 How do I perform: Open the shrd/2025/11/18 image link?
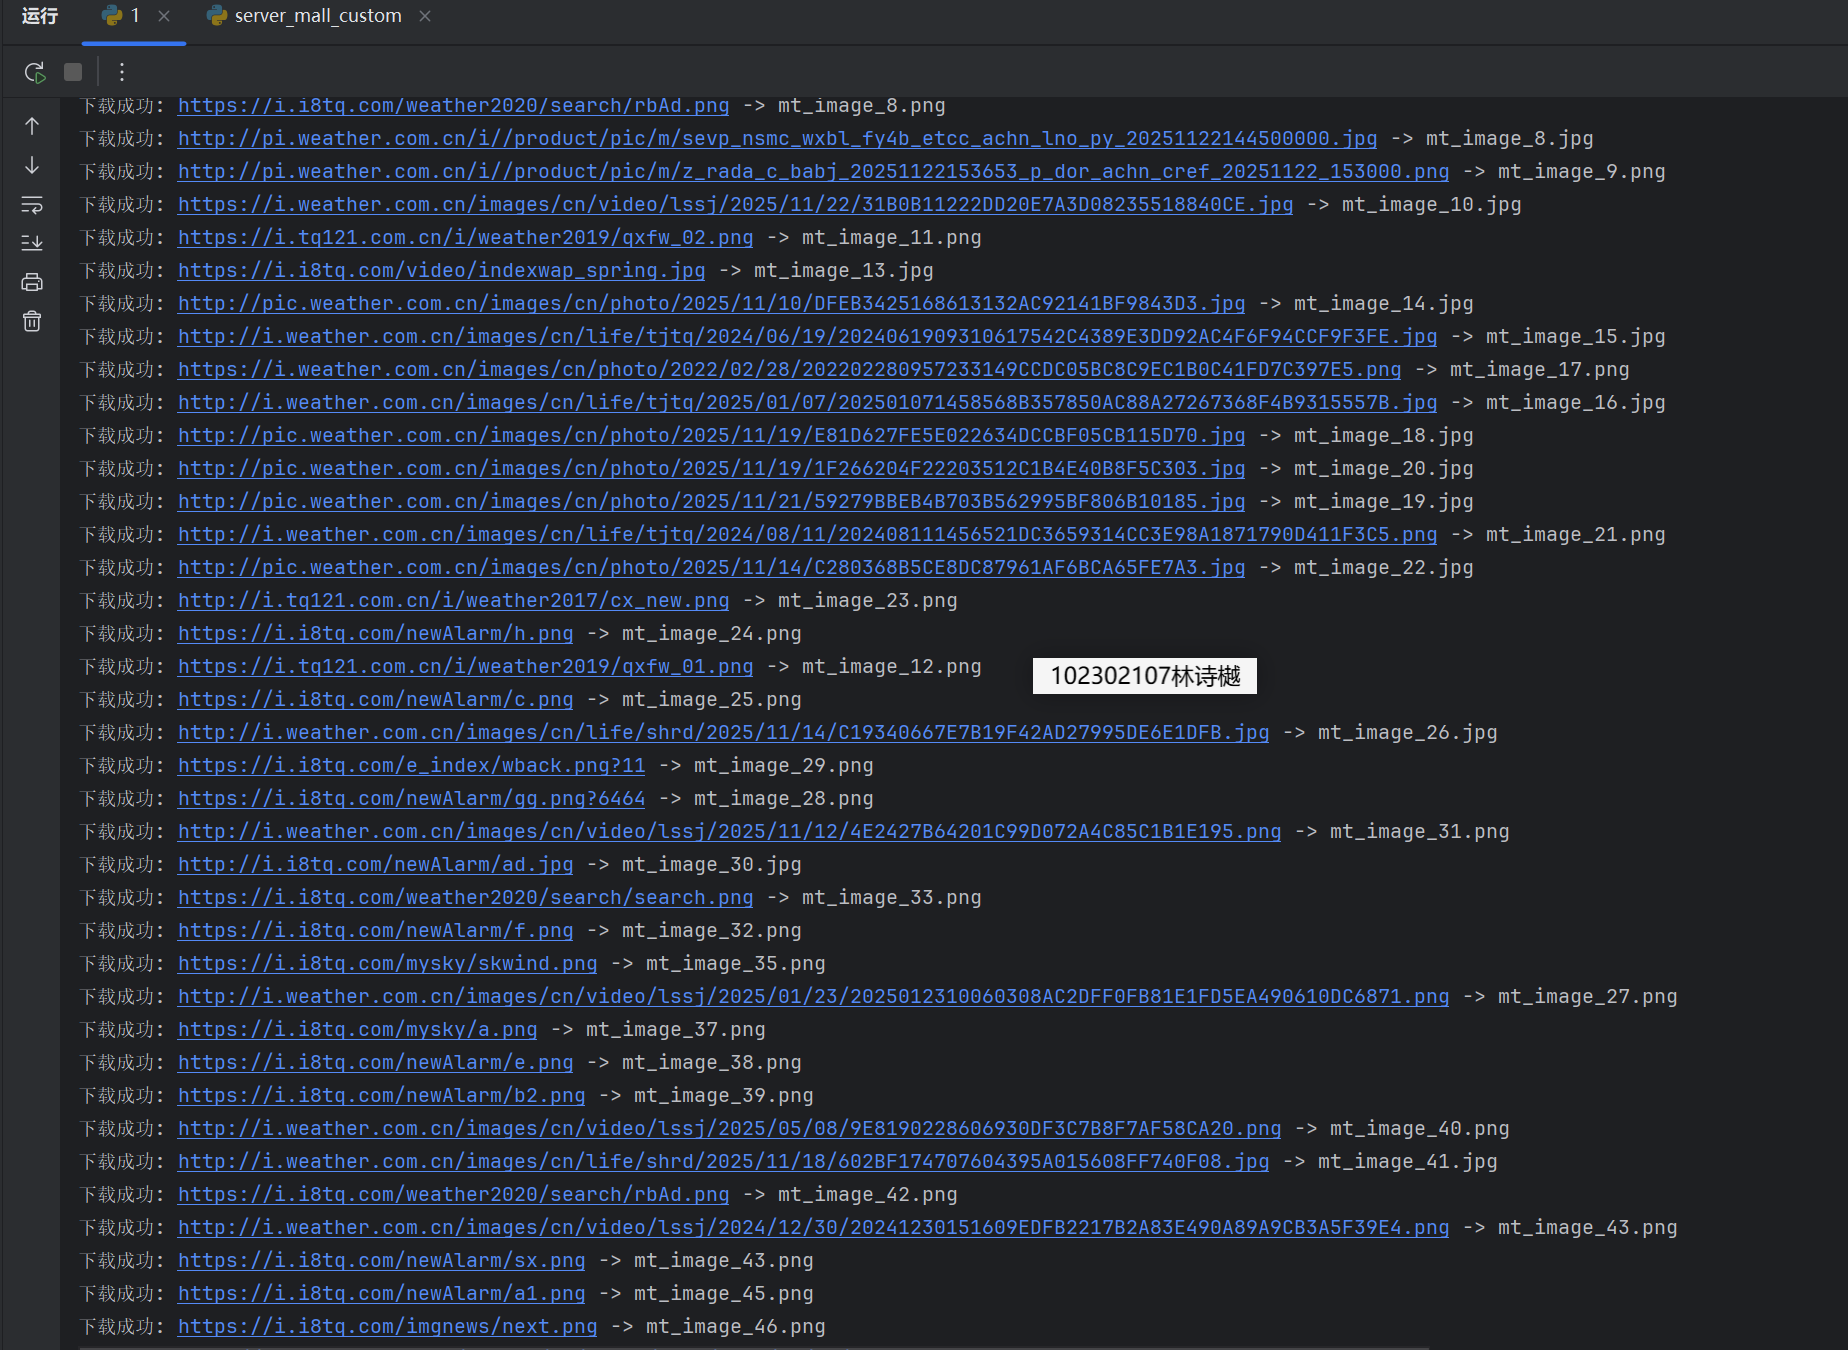coord(723,1162)
